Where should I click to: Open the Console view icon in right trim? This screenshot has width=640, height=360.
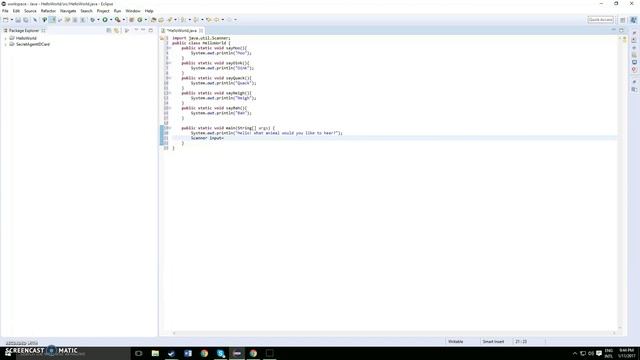coord(634,62)
